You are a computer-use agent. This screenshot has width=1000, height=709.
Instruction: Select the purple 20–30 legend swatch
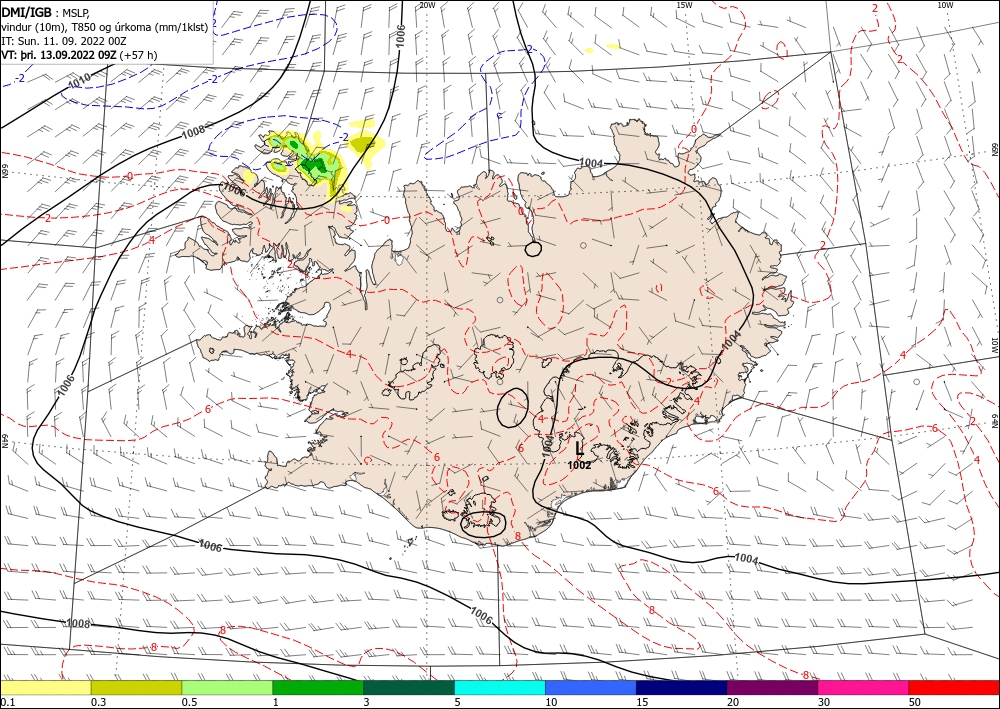772,687
